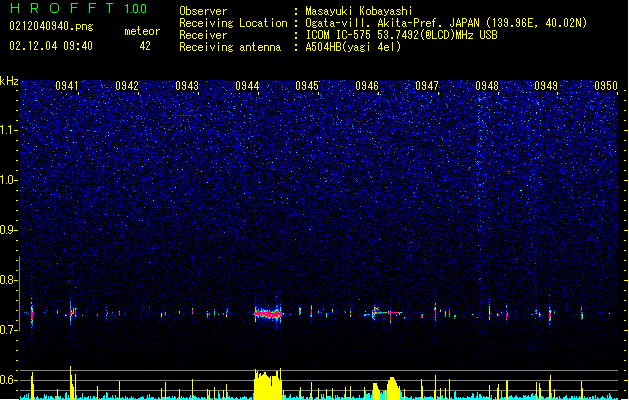Viewport: 629px width, 400px height.
Task: Click the 1.1 kHz frequency axis label
Action: [x=8, y=130]
